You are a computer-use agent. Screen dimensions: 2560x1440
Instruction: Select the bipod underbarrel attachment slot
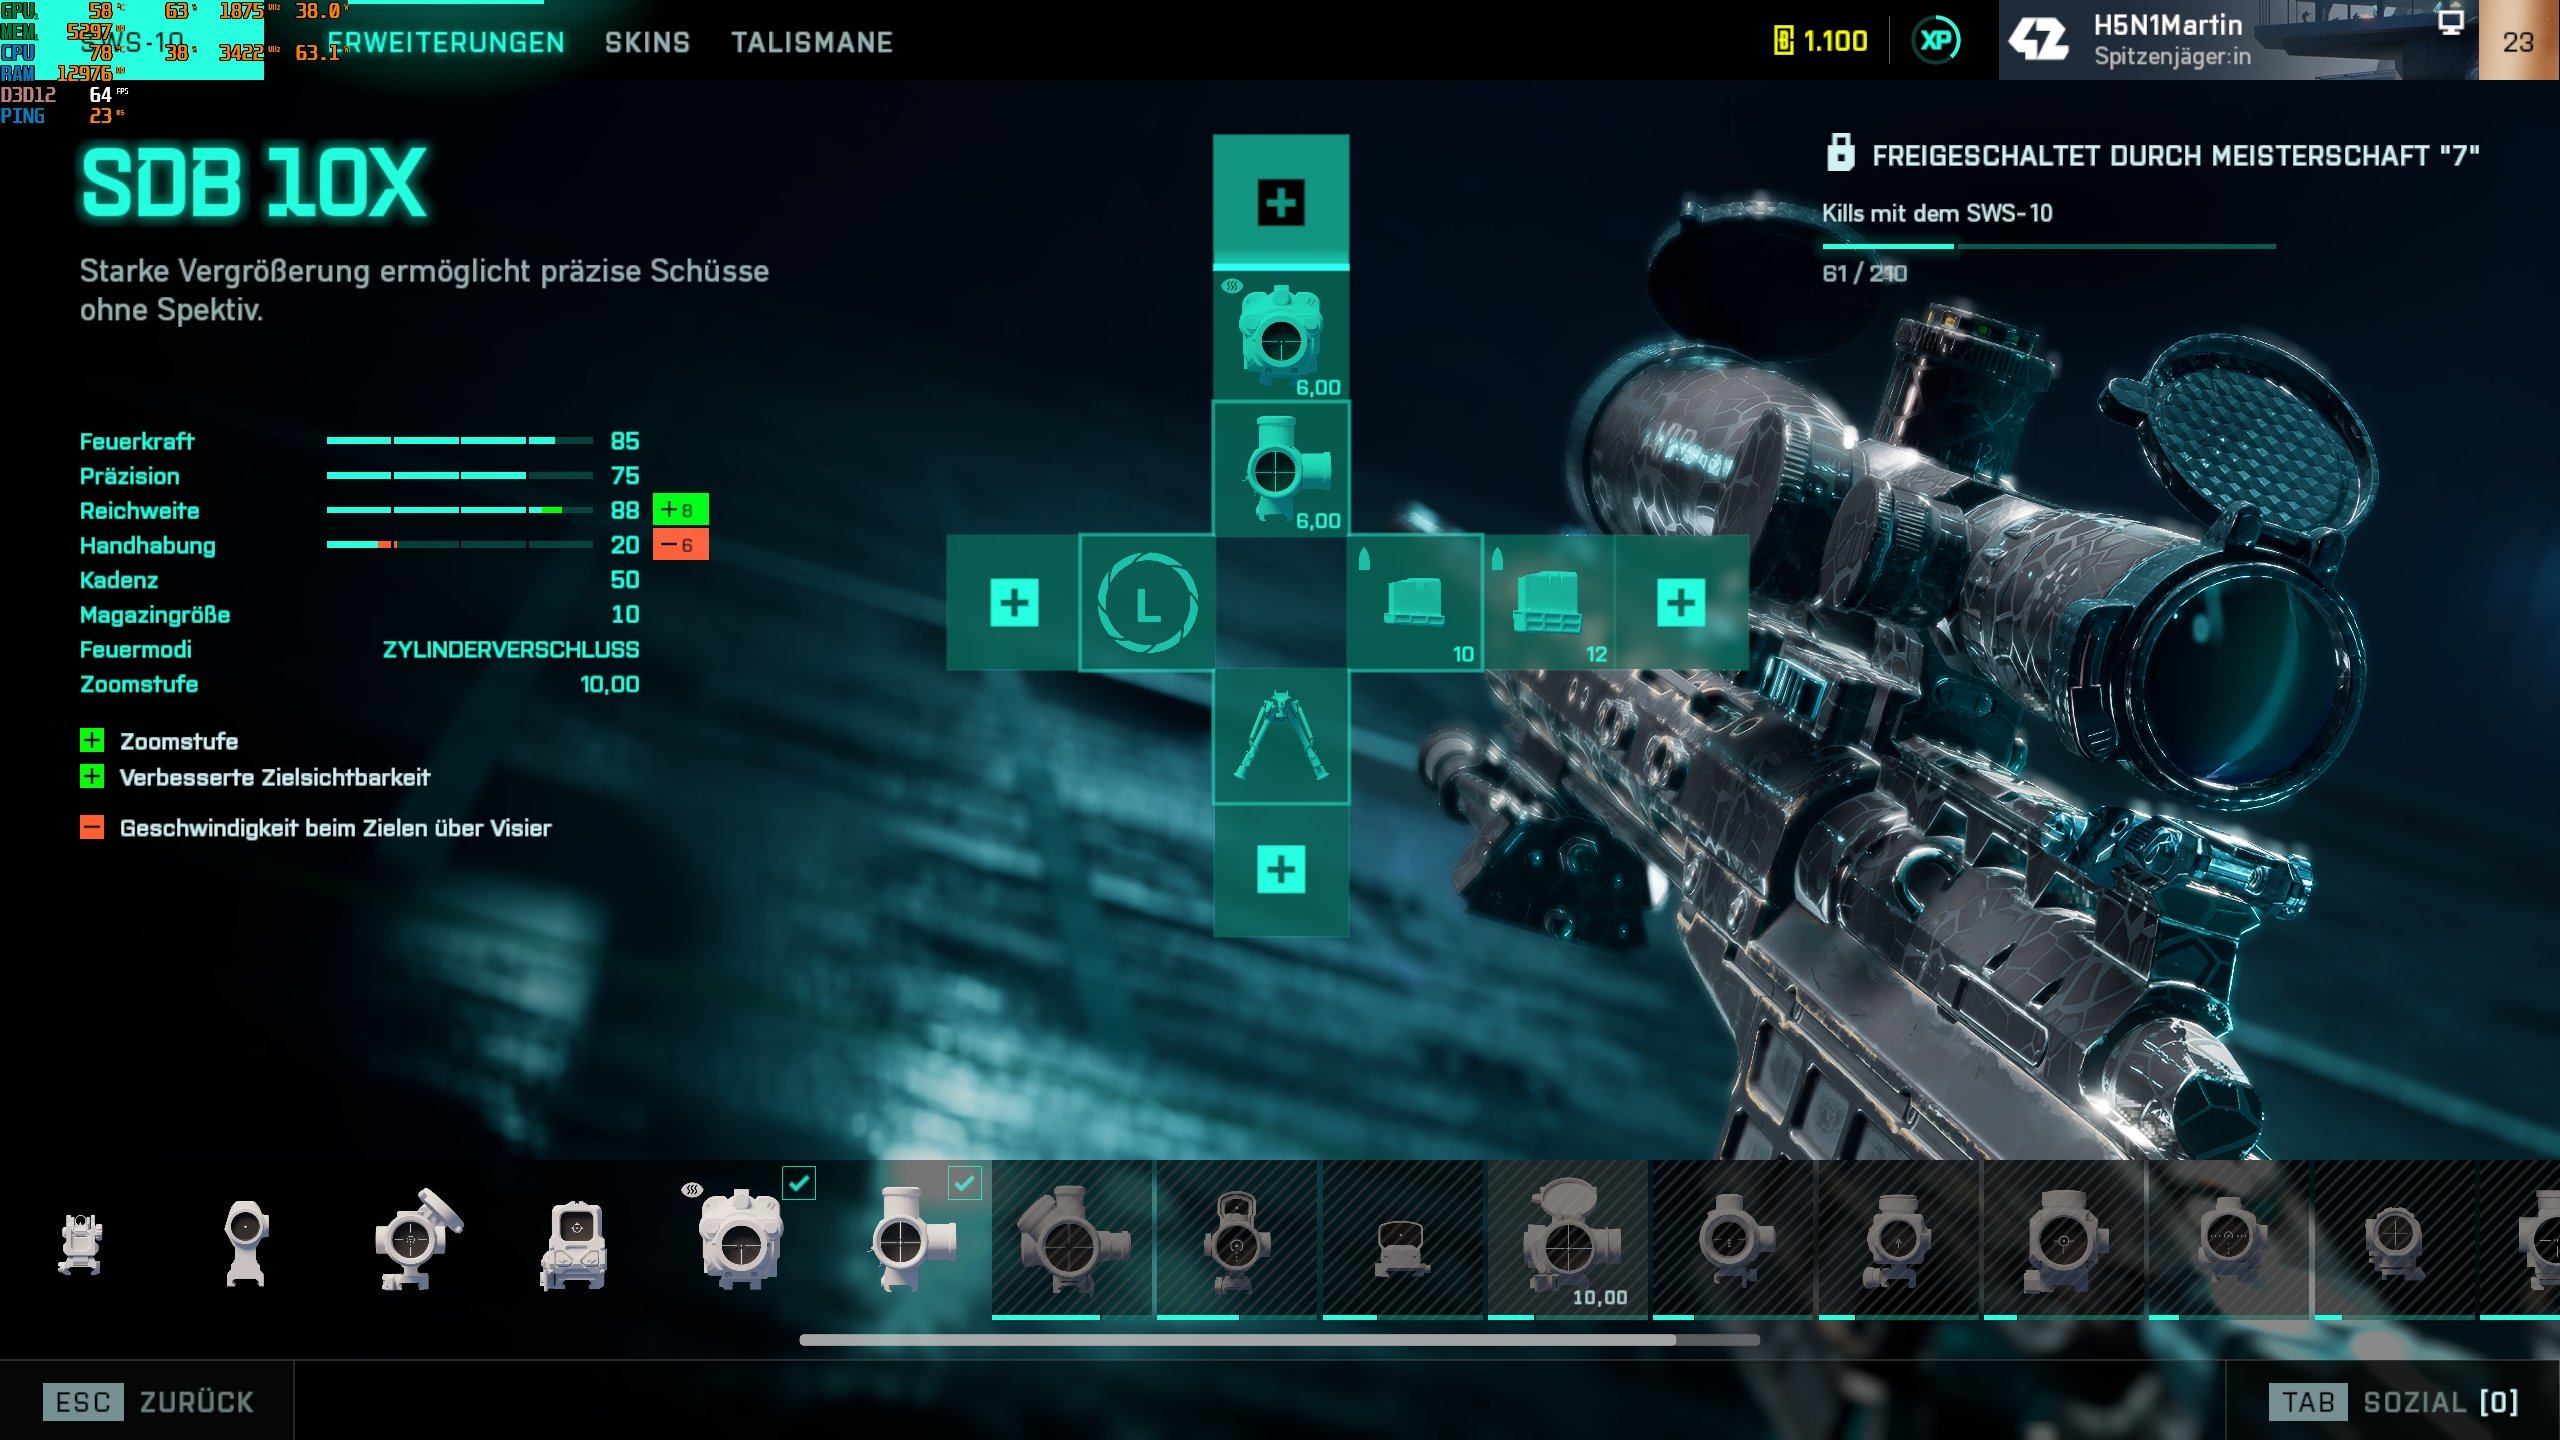tap(1281, 736)
